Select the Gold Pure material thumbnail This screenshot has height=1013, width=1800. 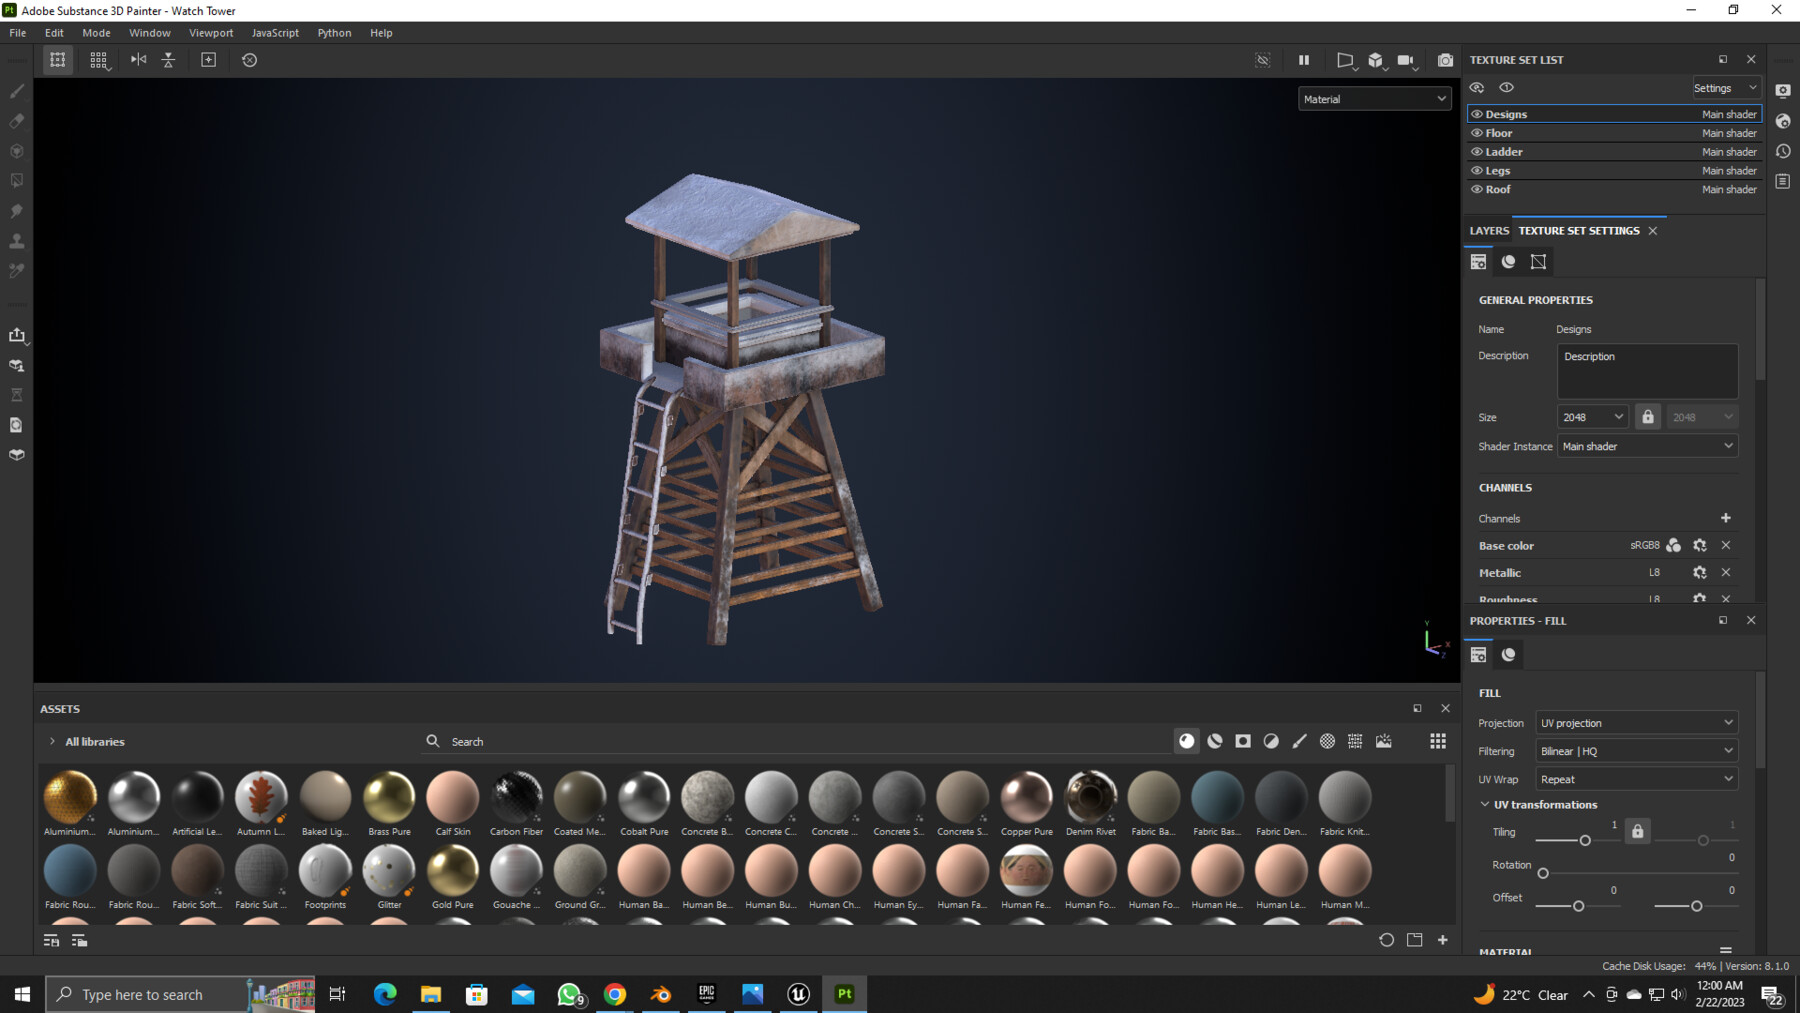coord(452,871)
